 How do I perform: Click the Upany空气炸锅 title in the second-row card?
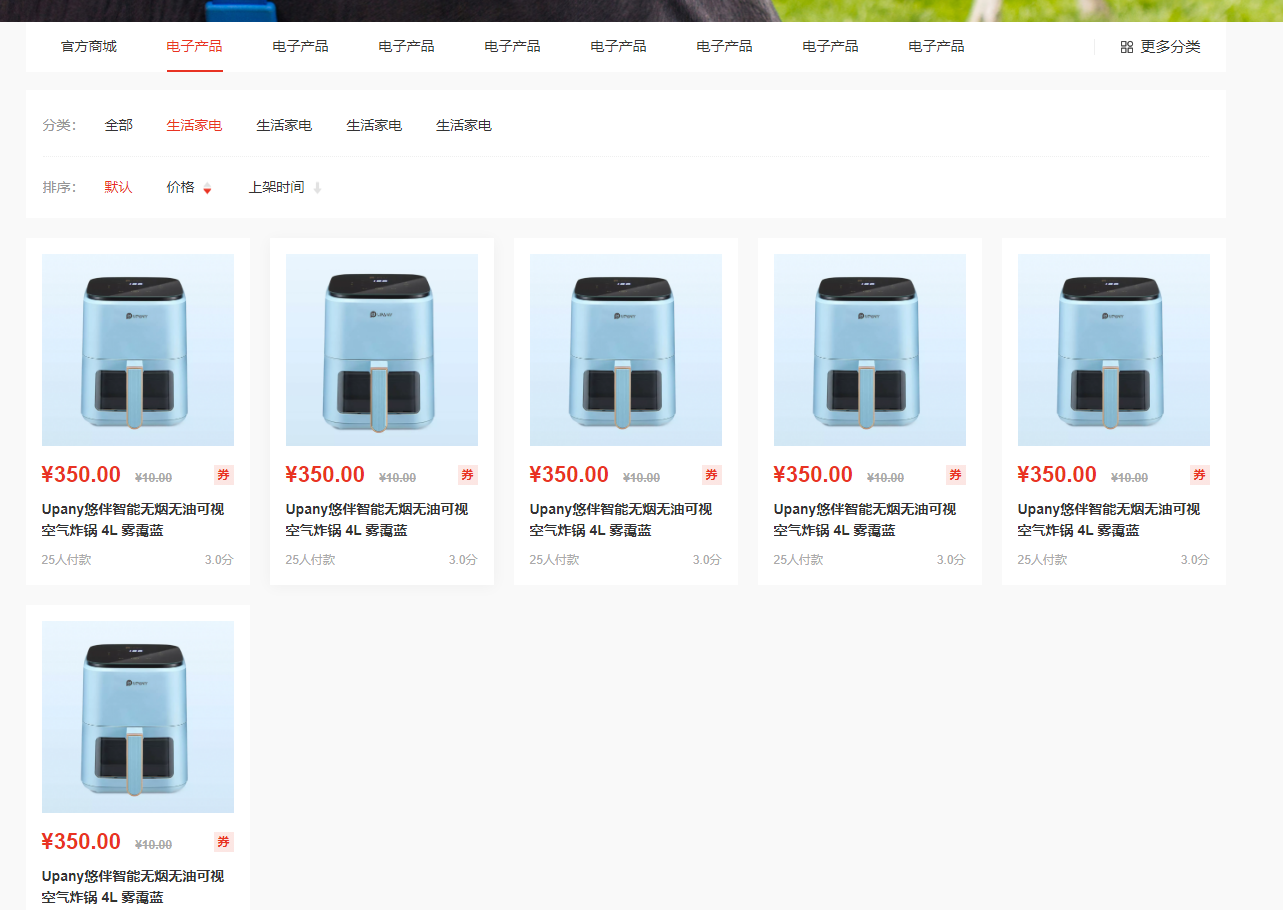click(133, 887)
